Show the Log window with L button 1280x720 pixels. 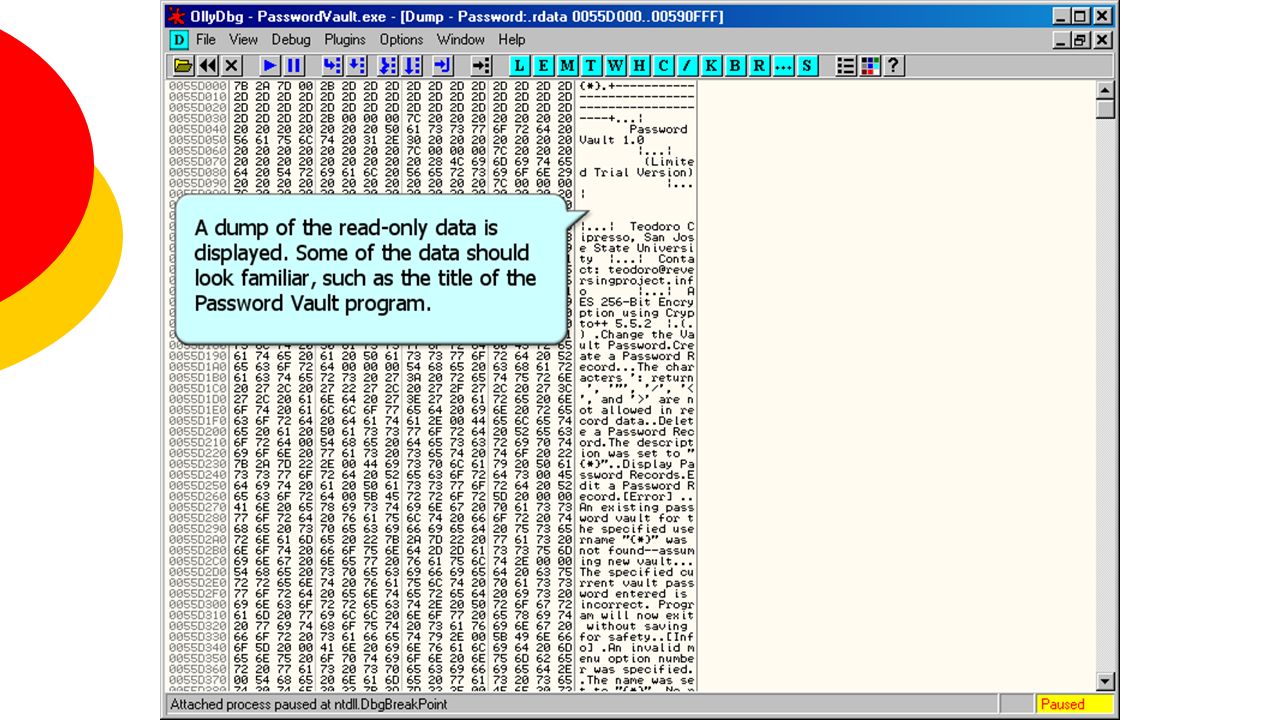pos(519,66)
